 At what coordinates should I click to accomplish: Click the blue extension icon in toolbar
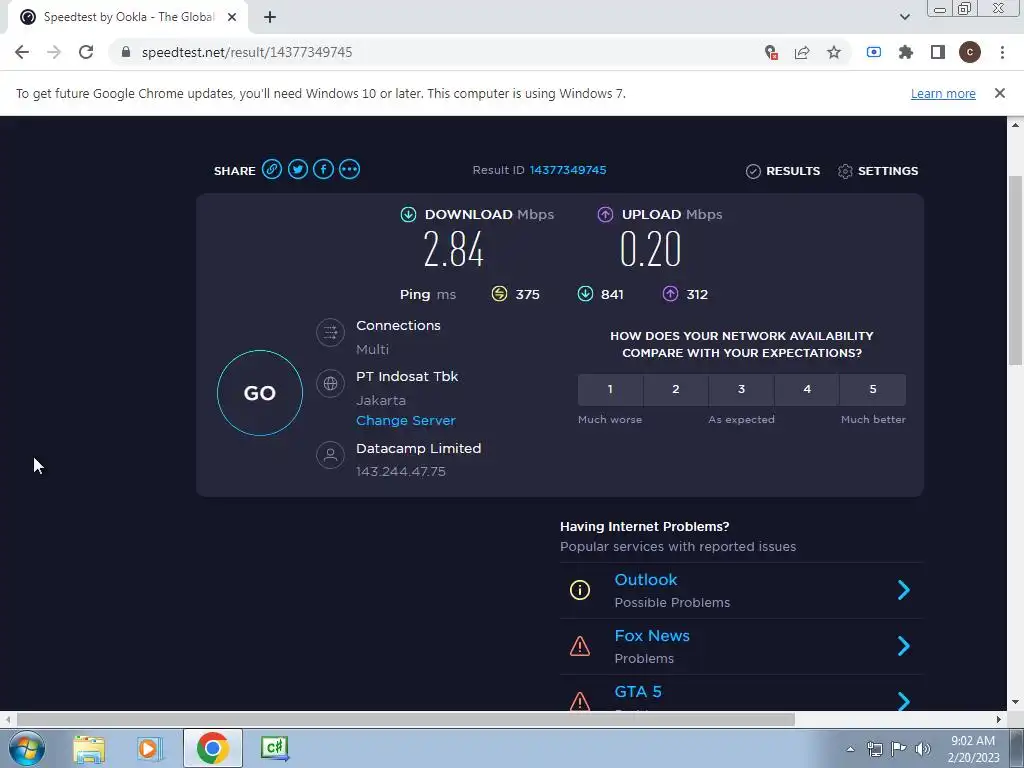coord(874,52)
